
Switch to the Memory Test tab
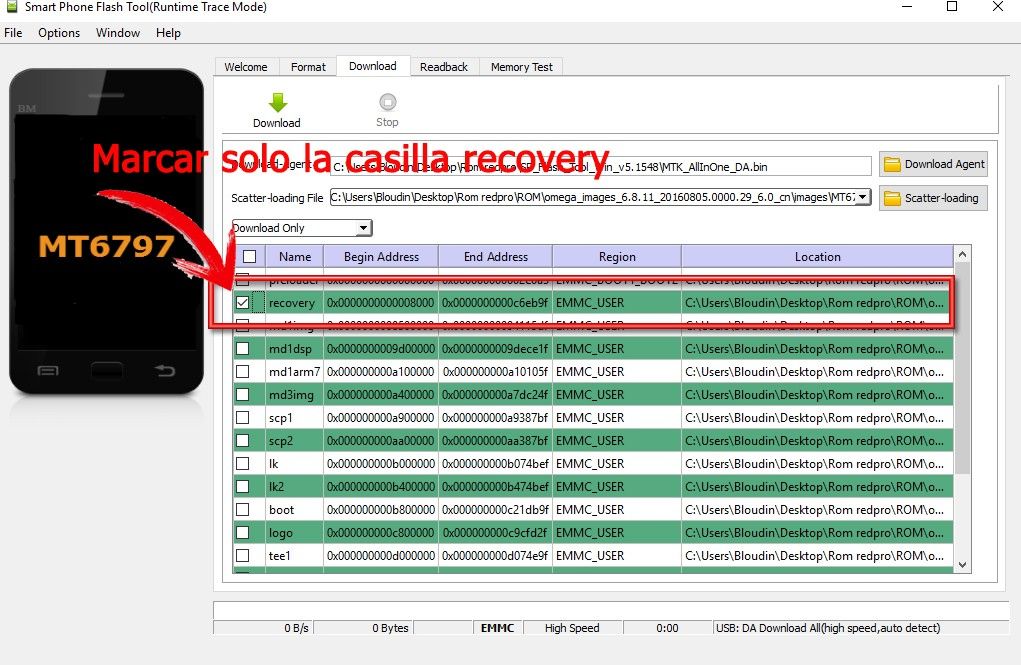[x=522, y=66]
